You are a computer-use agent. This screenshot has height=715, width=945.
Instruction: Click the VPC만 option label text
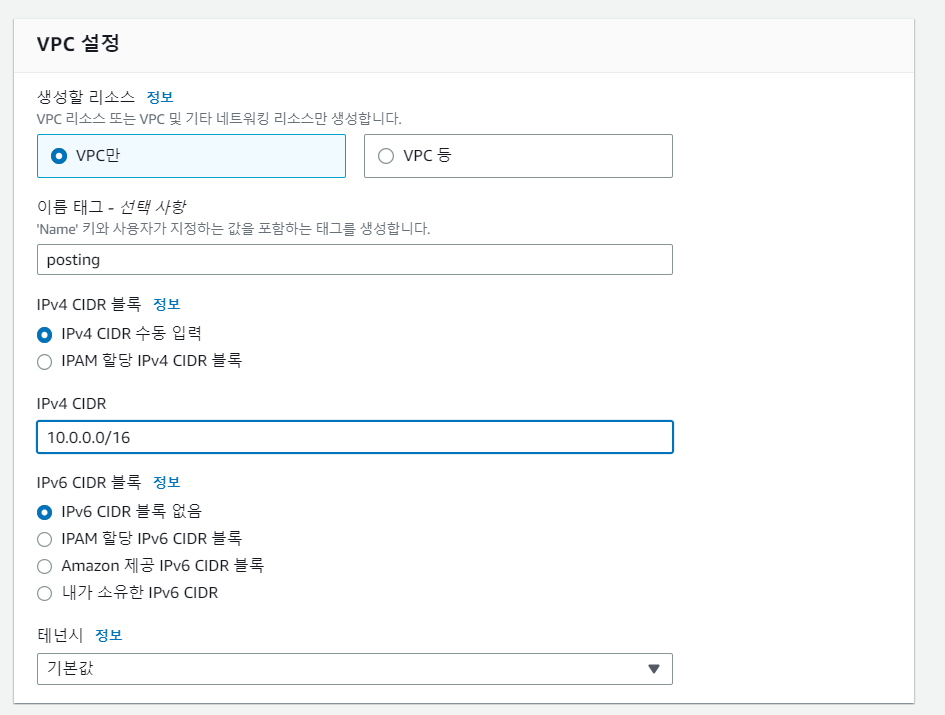[x=98, y=156]
